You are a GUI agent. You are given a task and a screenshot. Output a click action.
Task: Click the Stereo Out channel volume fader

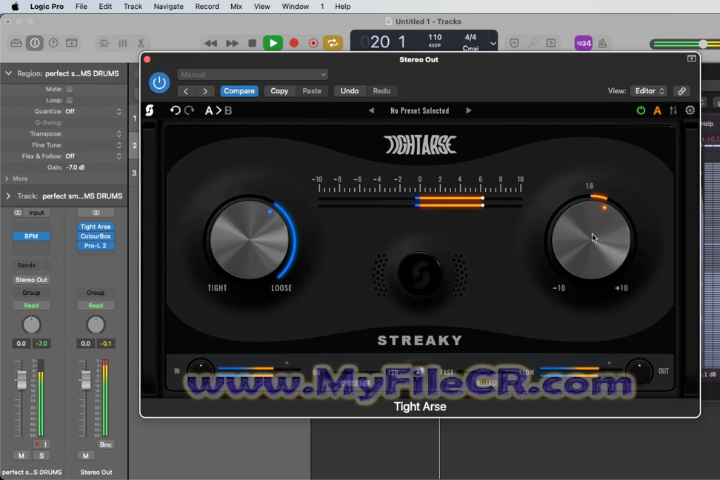click(x=84, y=381)
